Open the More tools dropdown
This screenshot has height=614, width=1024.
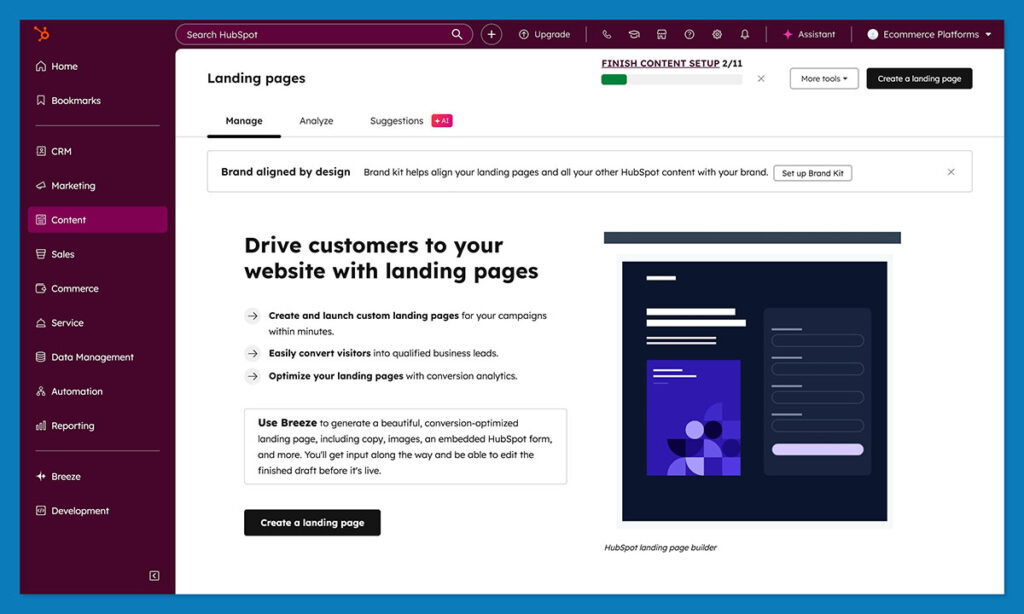point(823,78)
